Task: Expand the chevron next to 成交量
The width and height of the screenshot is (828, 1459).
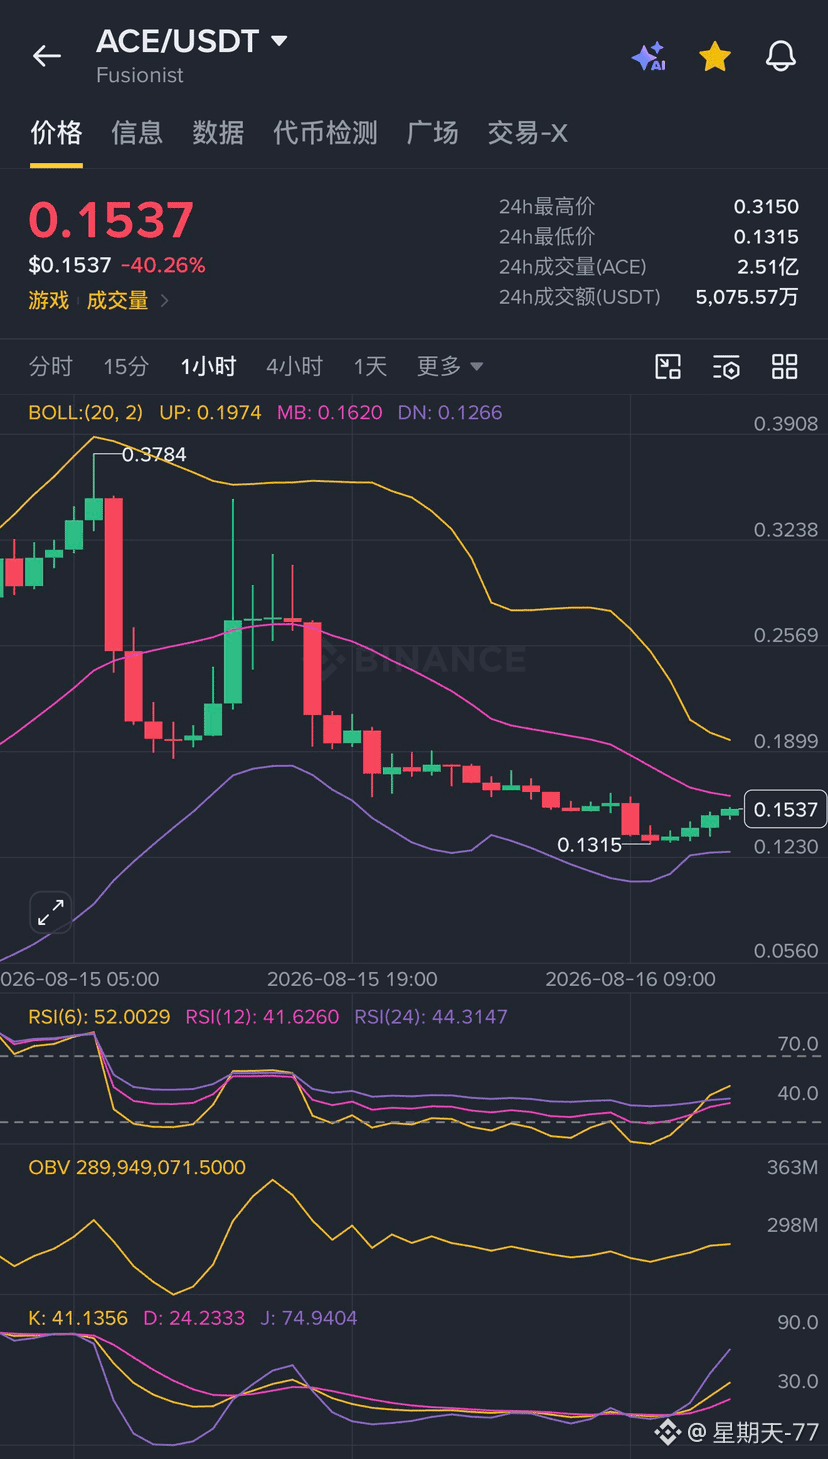Action: pyautogui.click(x=164, y=300)
